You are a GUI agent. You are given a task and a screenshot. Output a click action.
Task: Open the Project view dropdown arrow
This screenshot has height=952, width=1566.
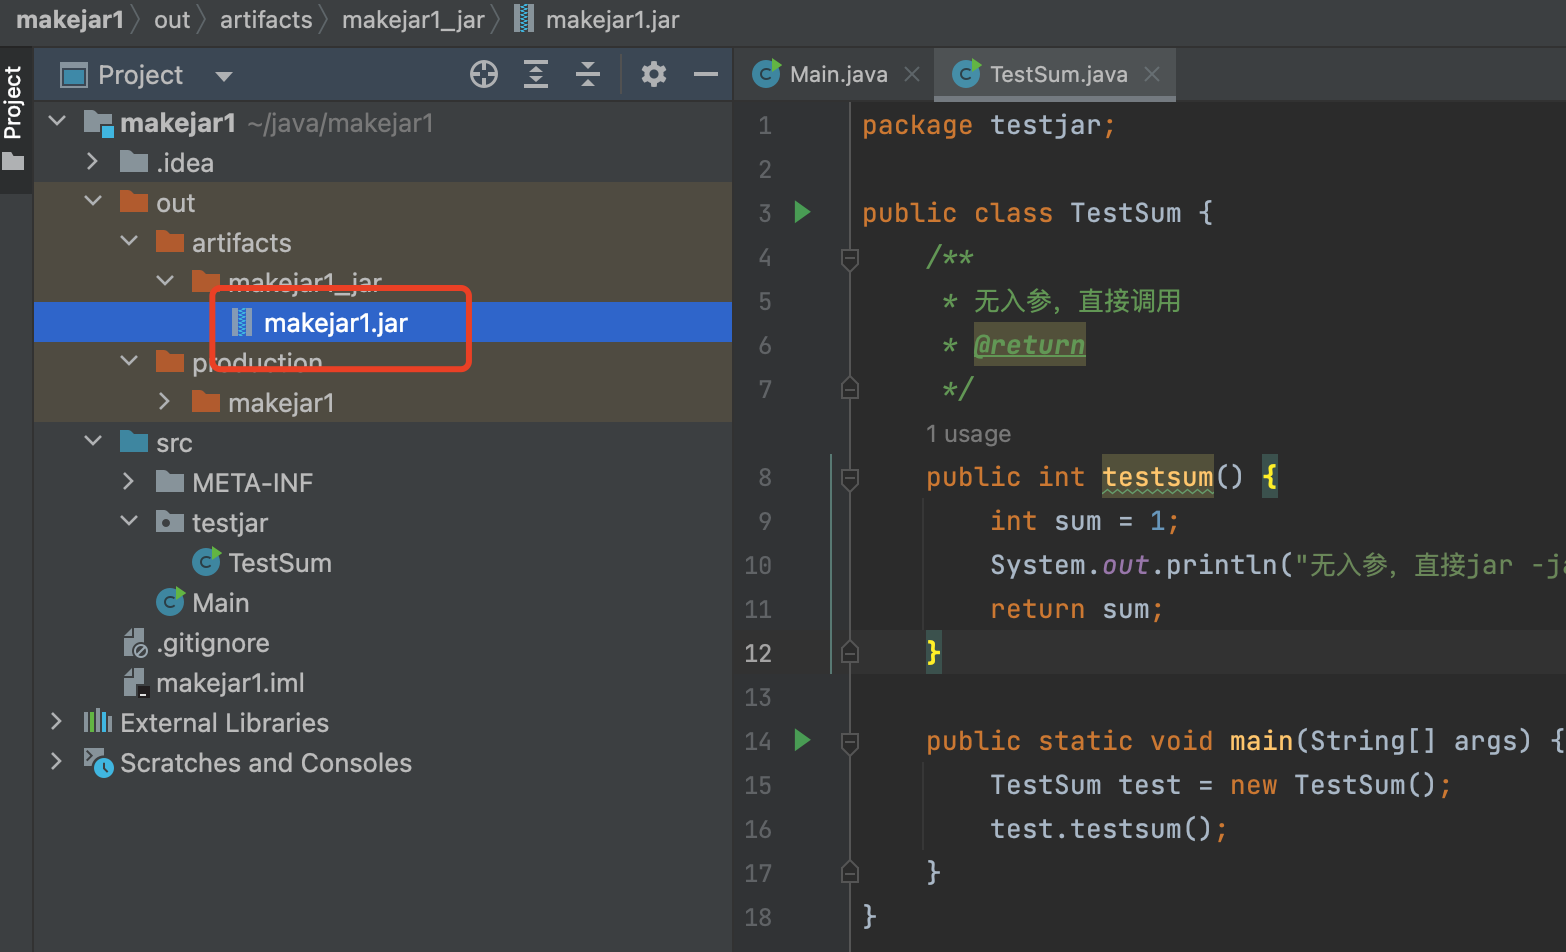coord(224,76)
